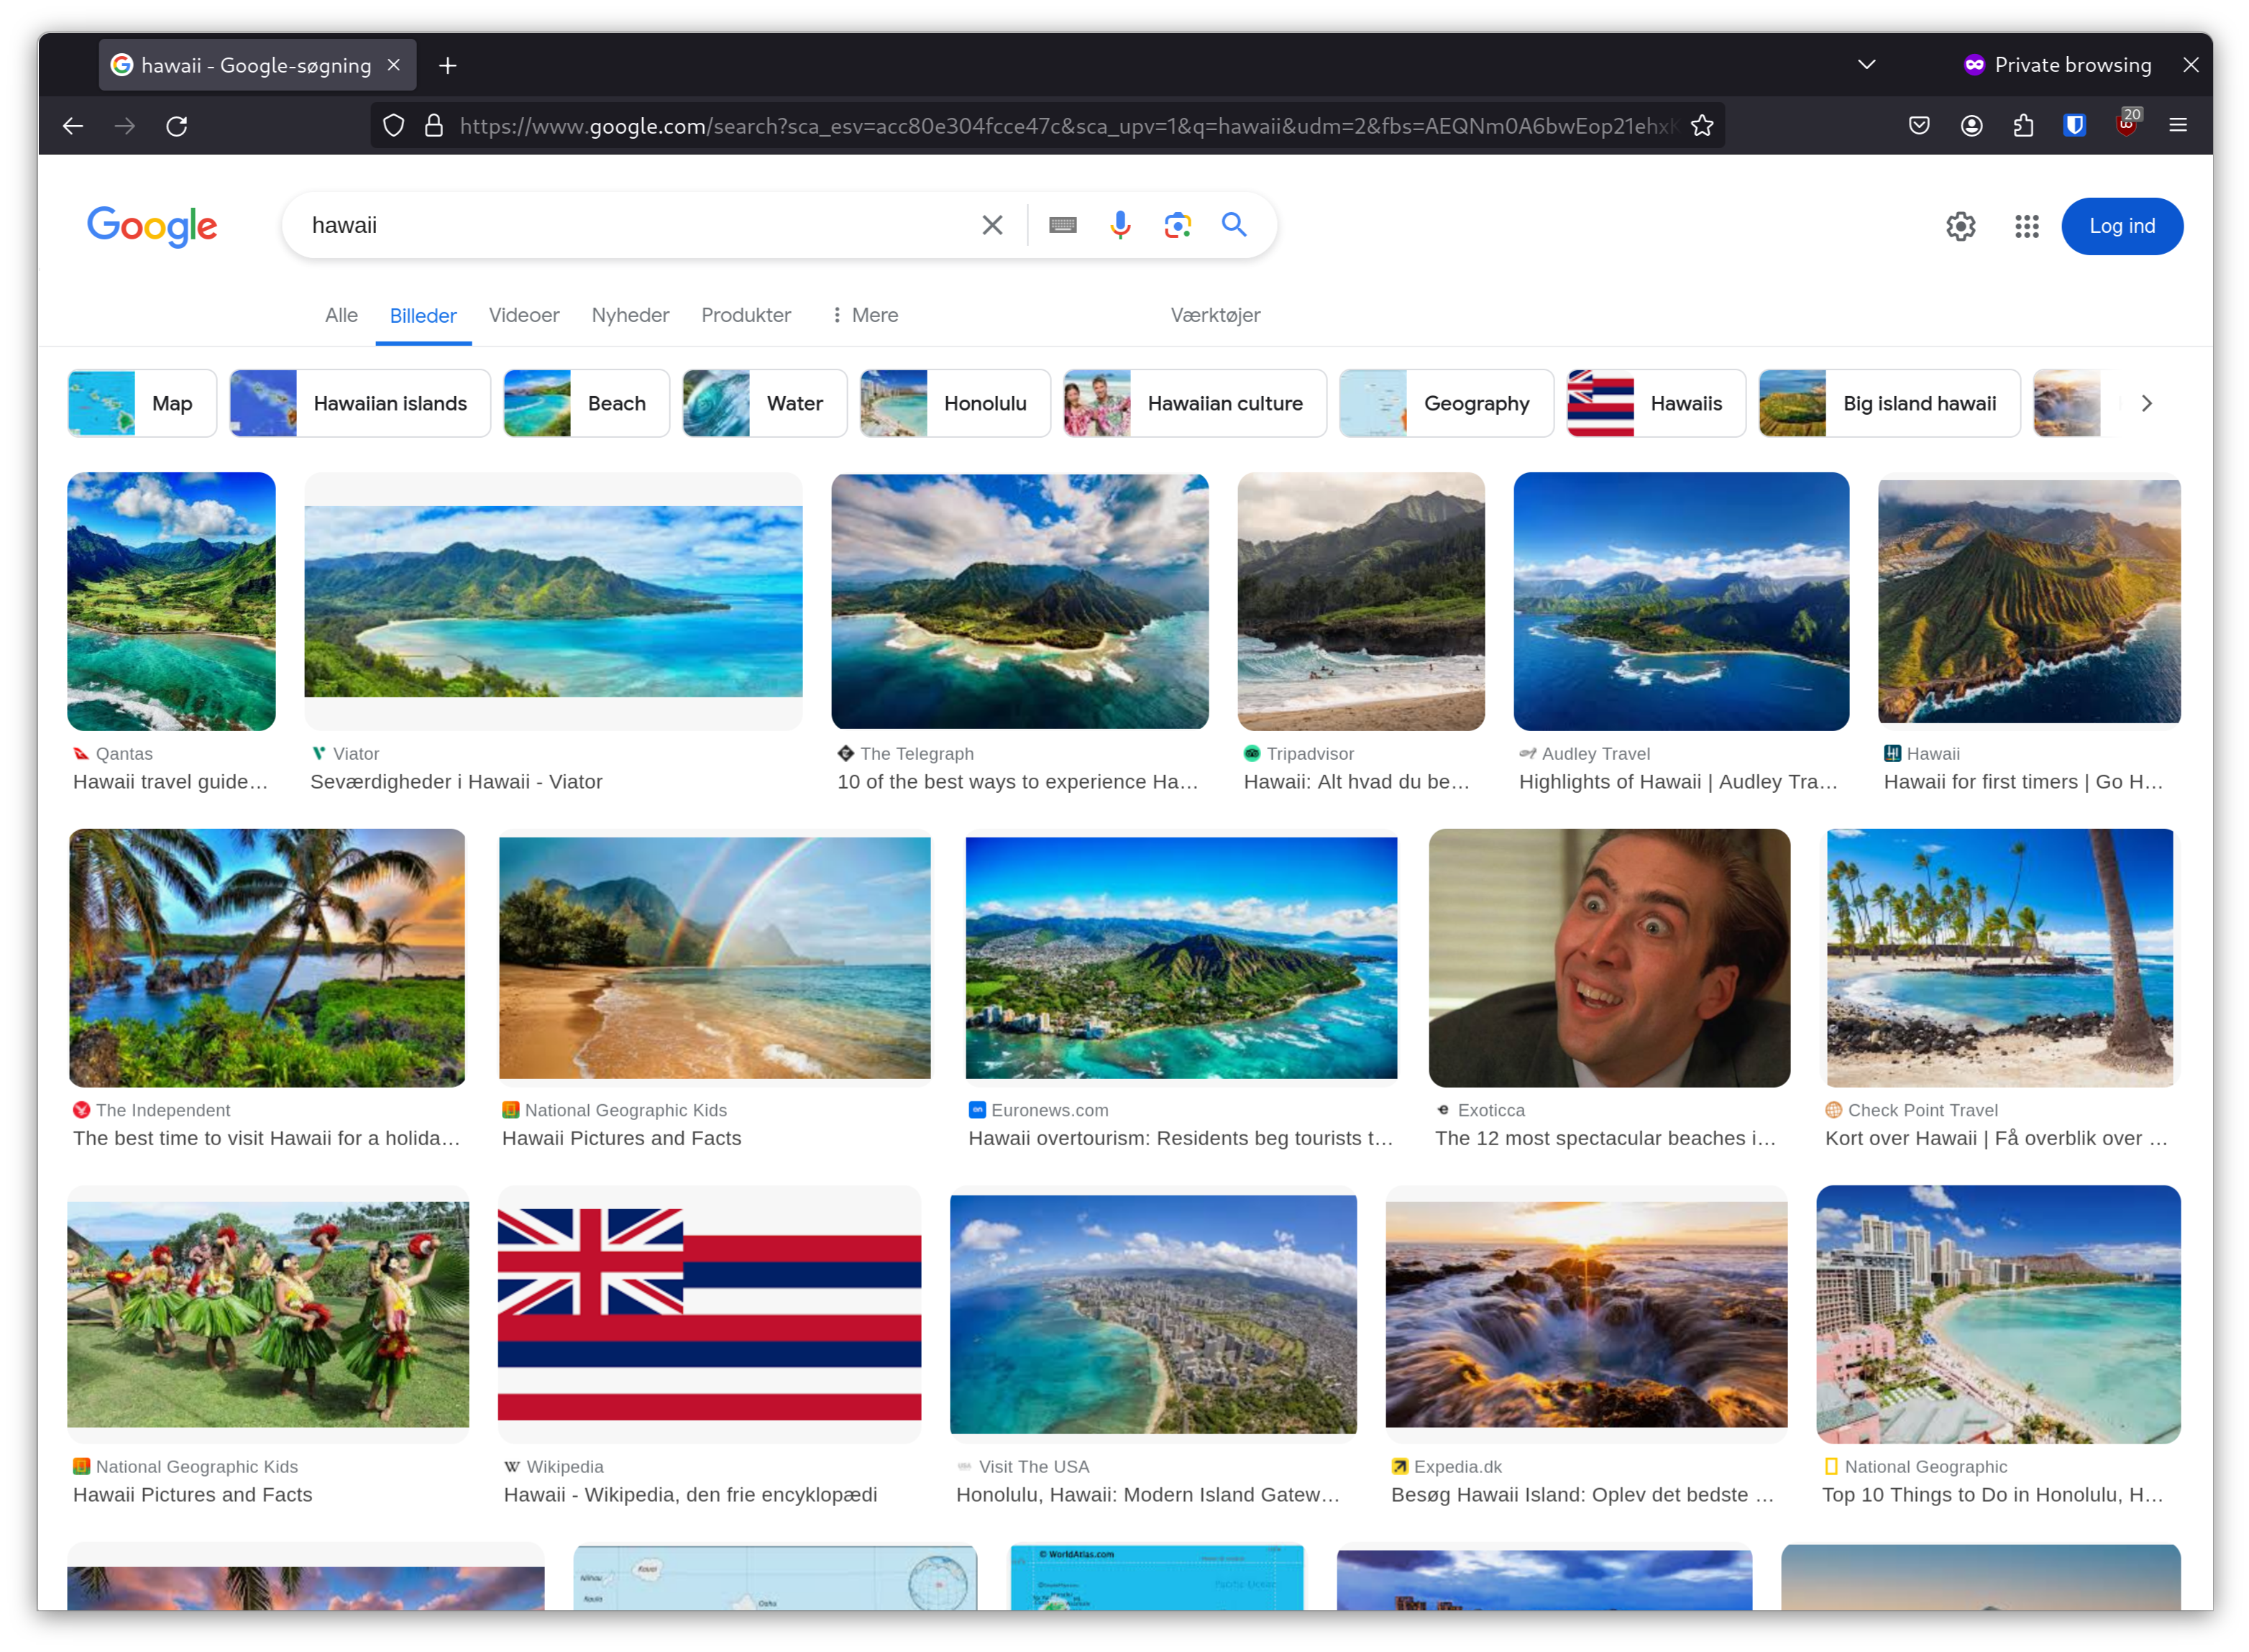This screenshot has width=2249, height=1652.
Task: Open the hula dancers image
Action: [268, 1314]
